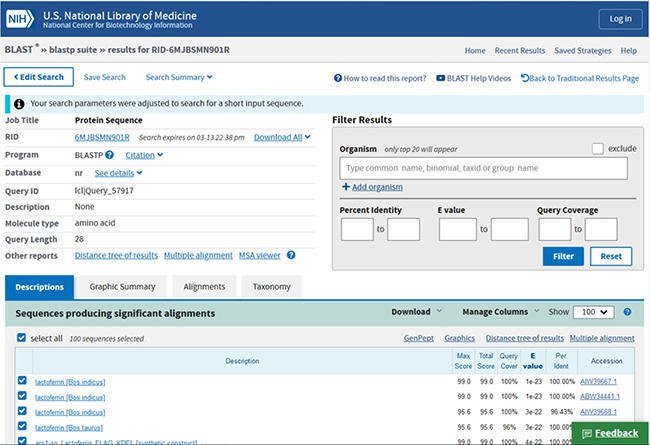Open Saved Strategies in top navigation
The width and height of the screenshot is (650, 445).
[x=582, y=51]
